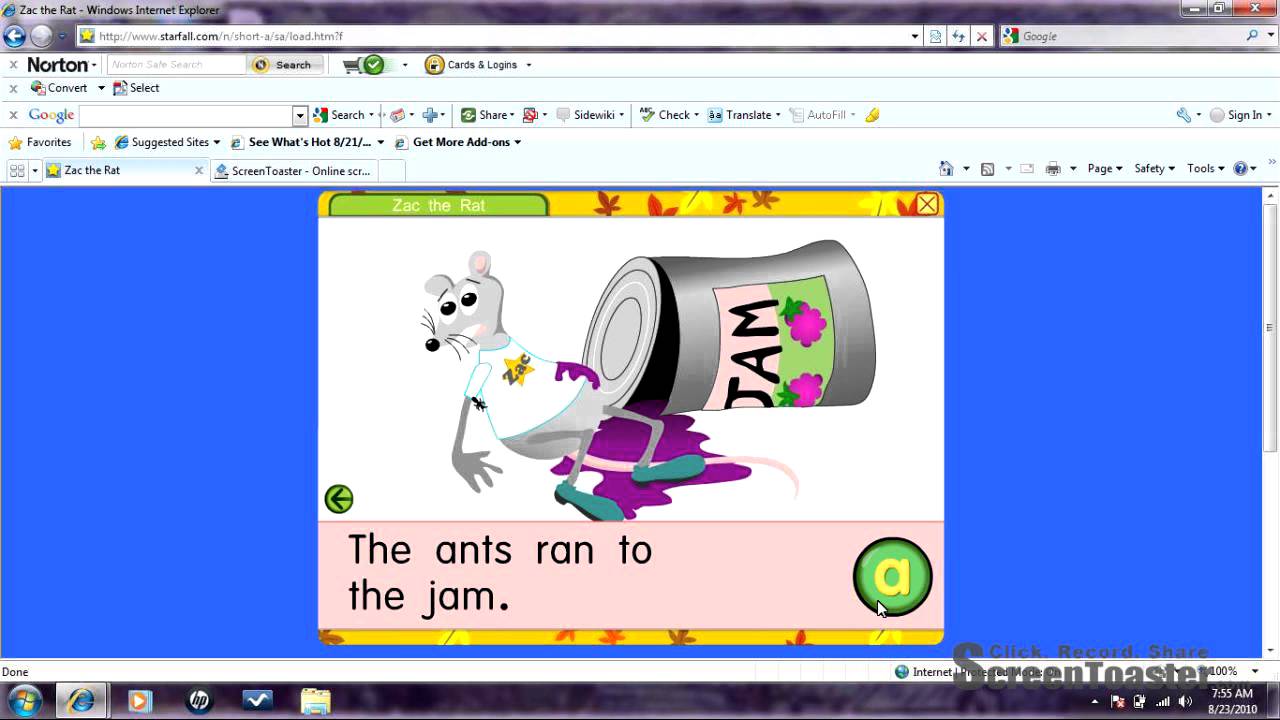Expand the Convert dropdown arrow
The image size is (1280, 720).
[x=101, y=88]
